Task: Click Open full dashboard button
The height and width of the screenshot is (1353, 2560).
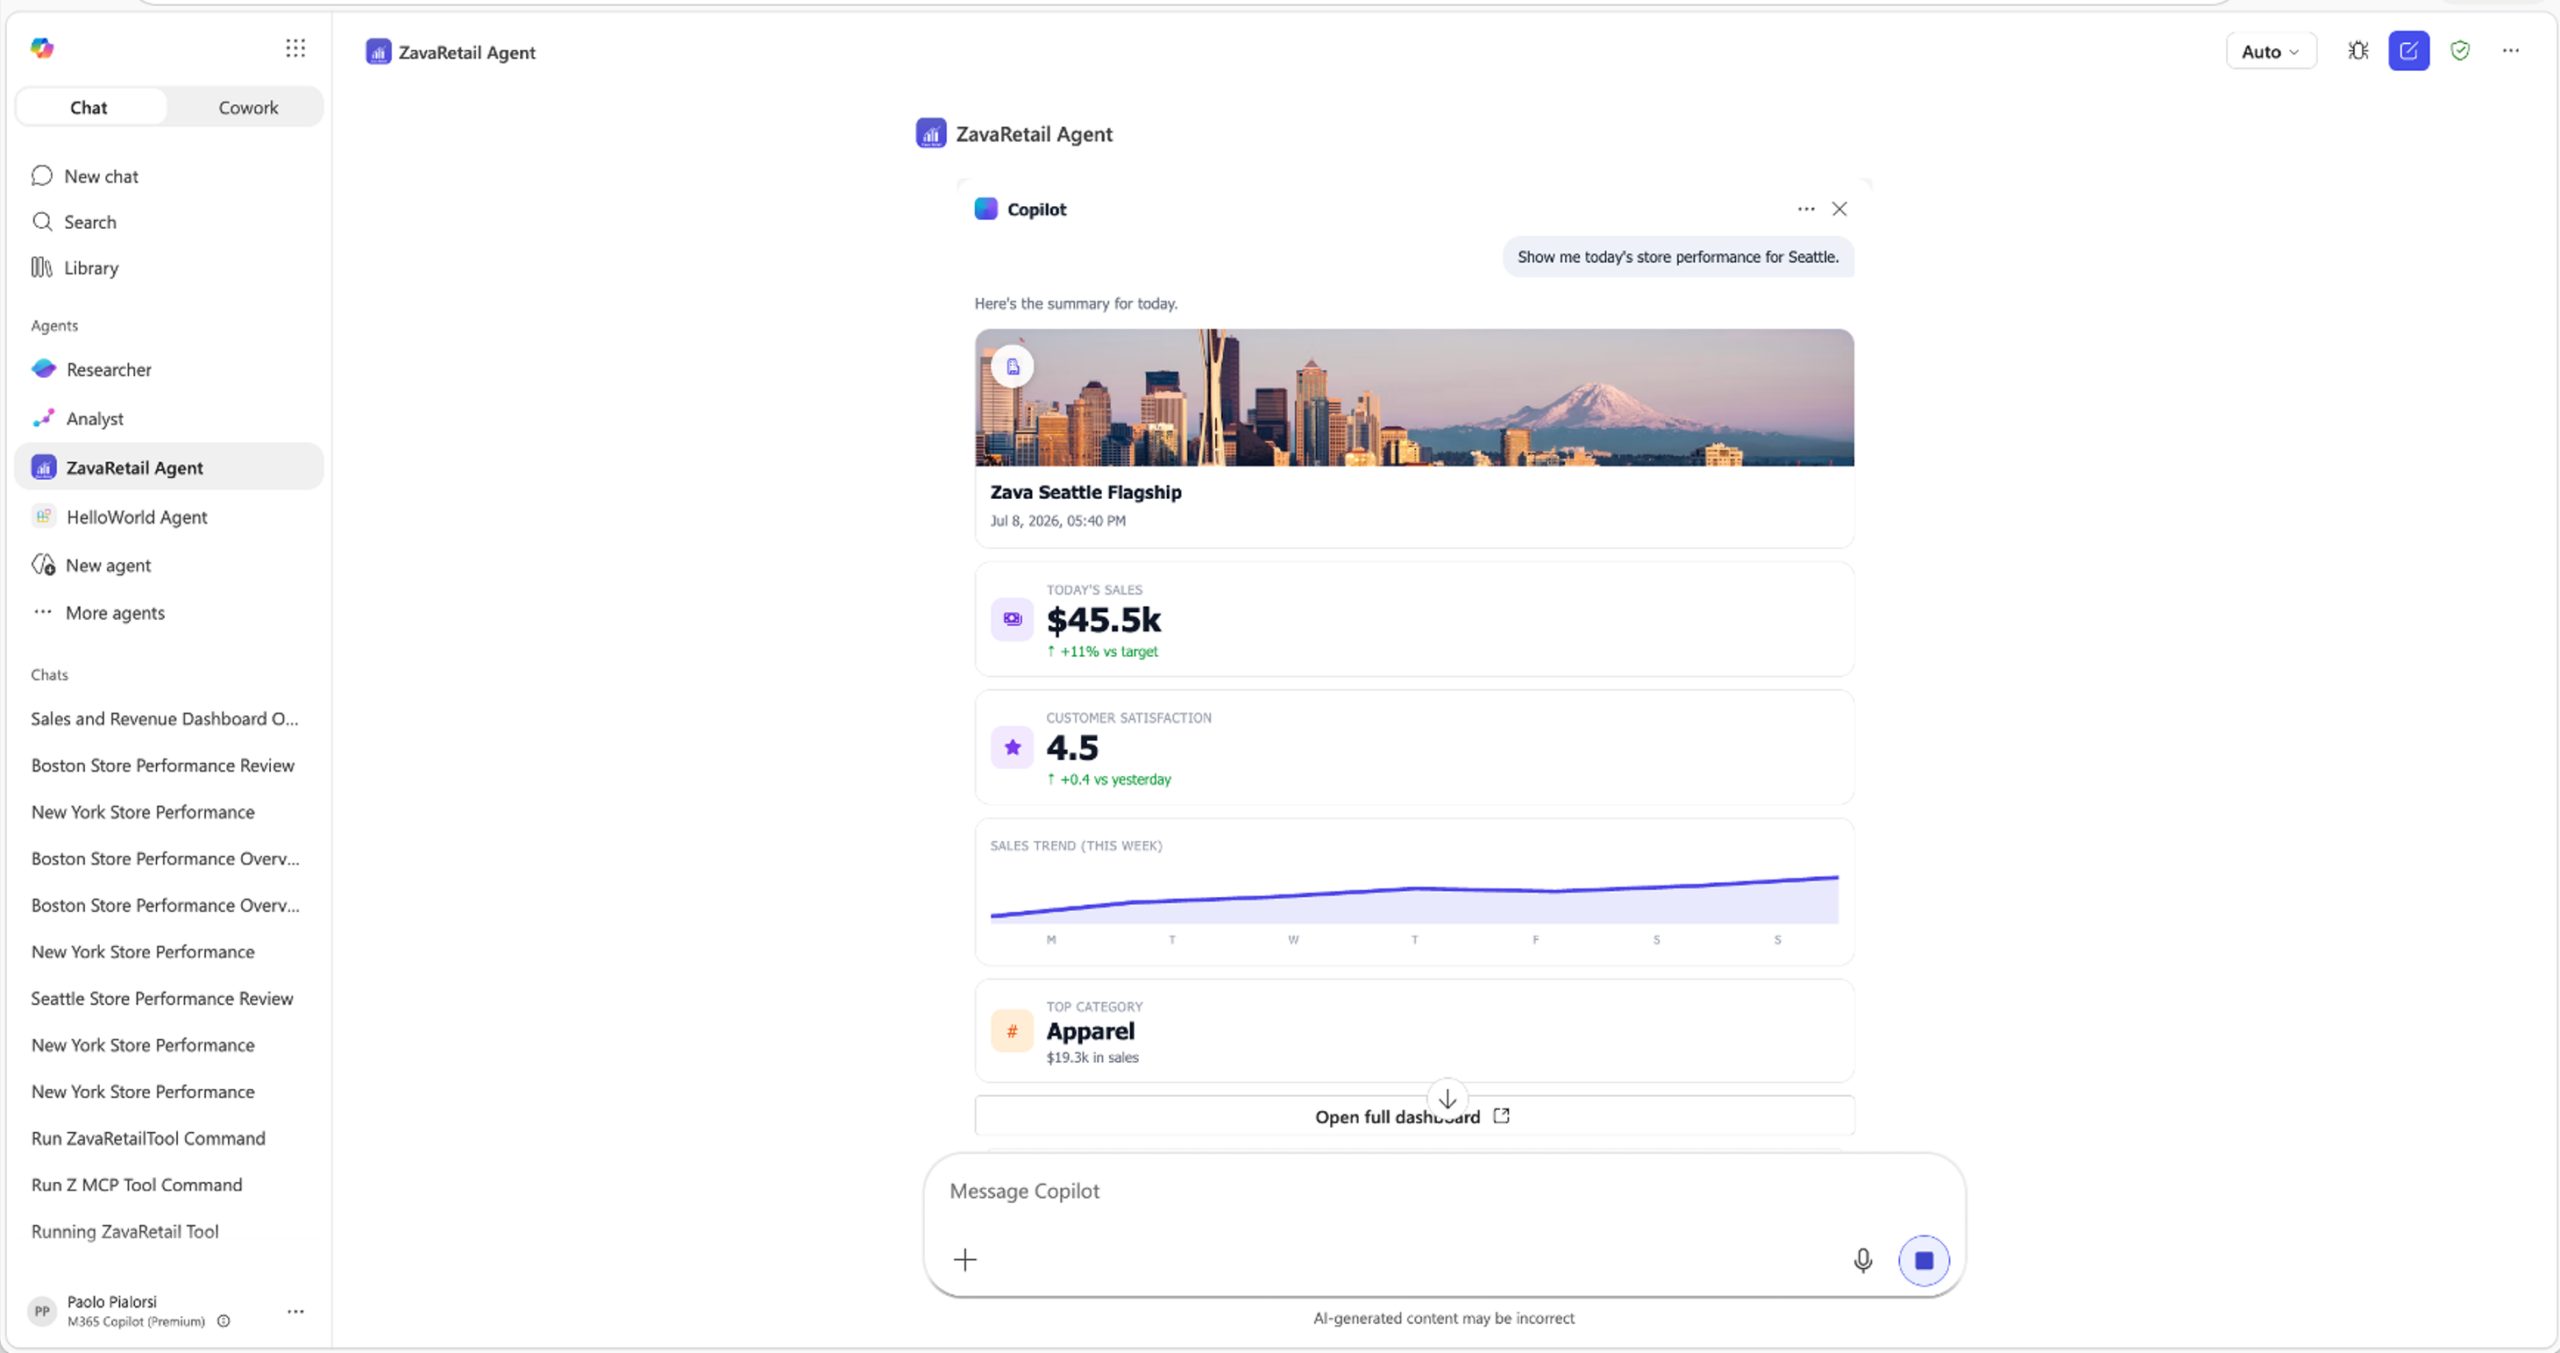Action: coord(1414,1116)
